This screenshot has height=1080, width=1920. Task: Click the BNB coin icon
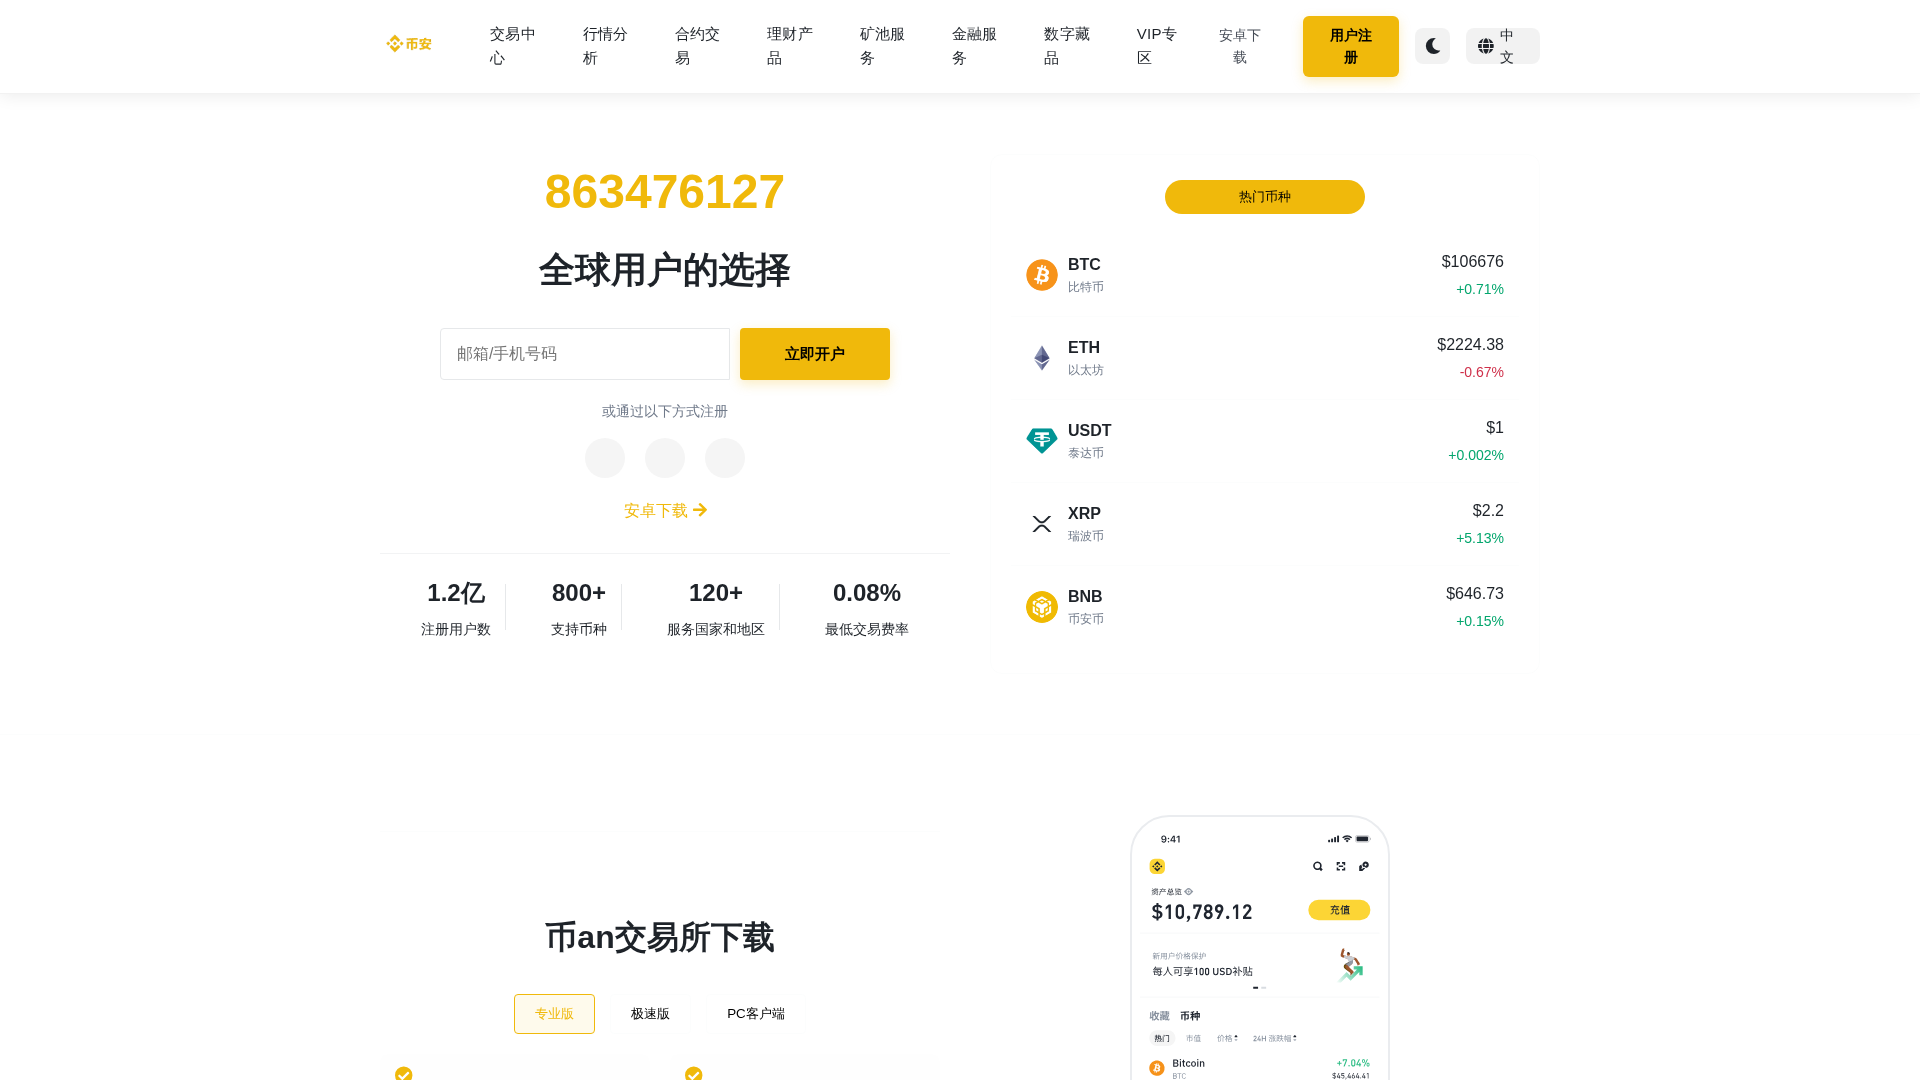click(x=1042, y=607)
